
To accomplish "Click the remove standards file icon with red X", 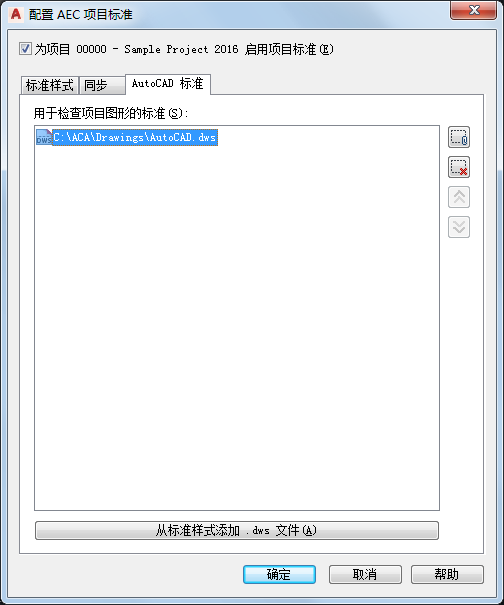I will point(458,167).
